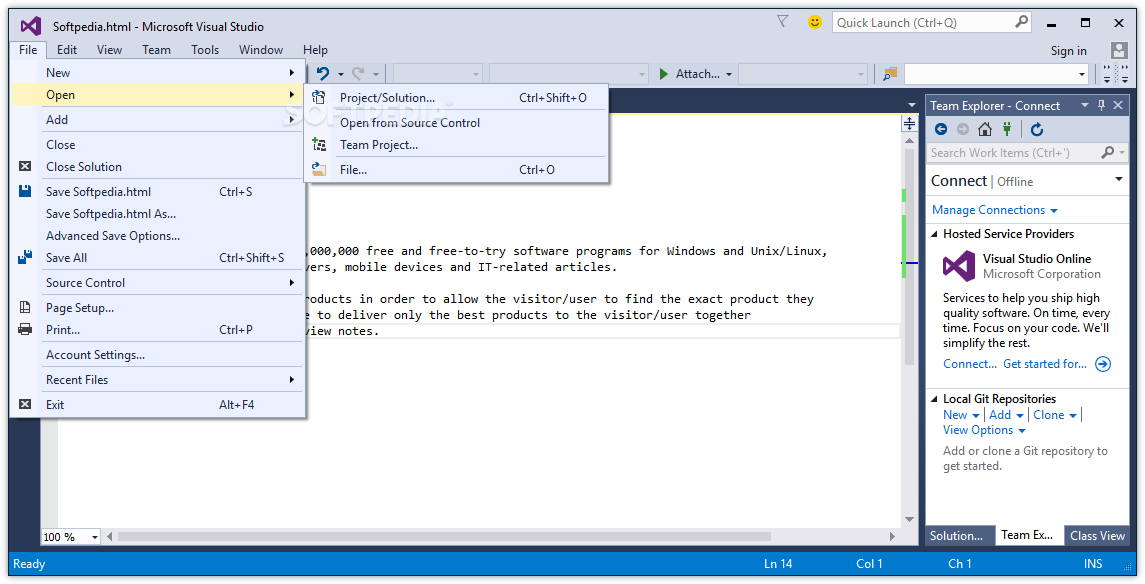Choose Save All in File menu
1145x584 pixels.
(66, 258)
